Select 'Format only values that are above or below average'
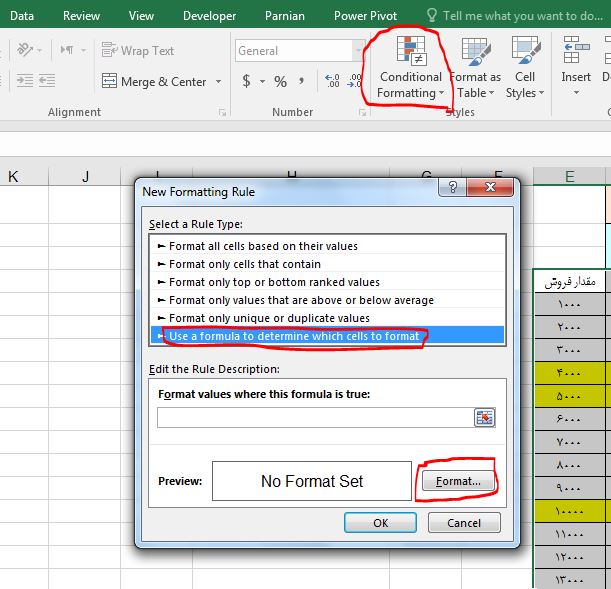The image size is (611, 589). (327, 300)
